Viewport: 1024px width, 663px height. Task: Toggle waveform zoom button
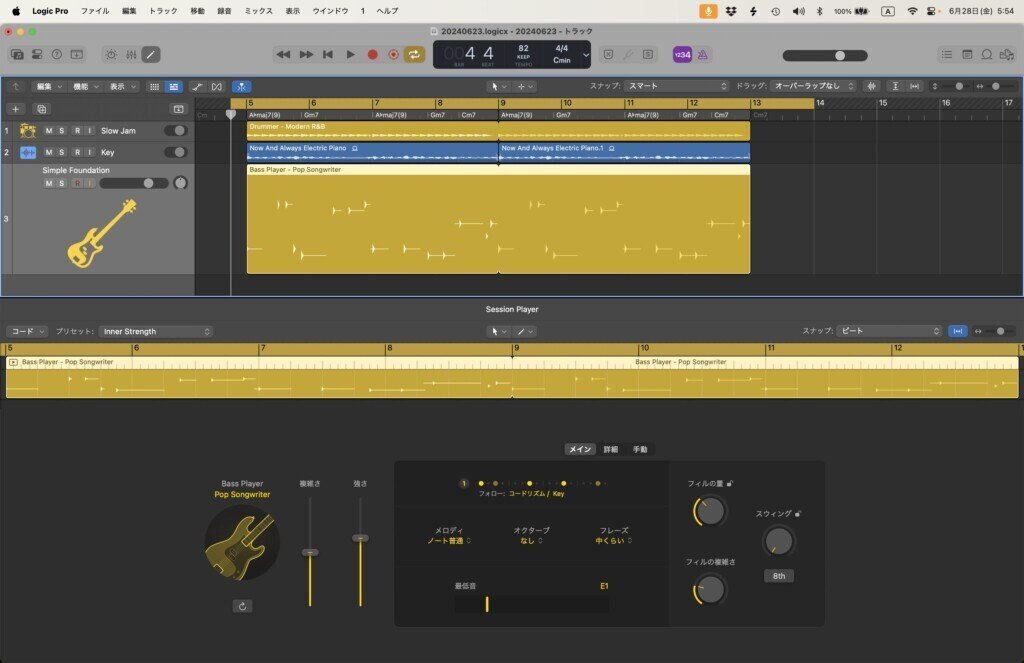click(x=871, y=86)
